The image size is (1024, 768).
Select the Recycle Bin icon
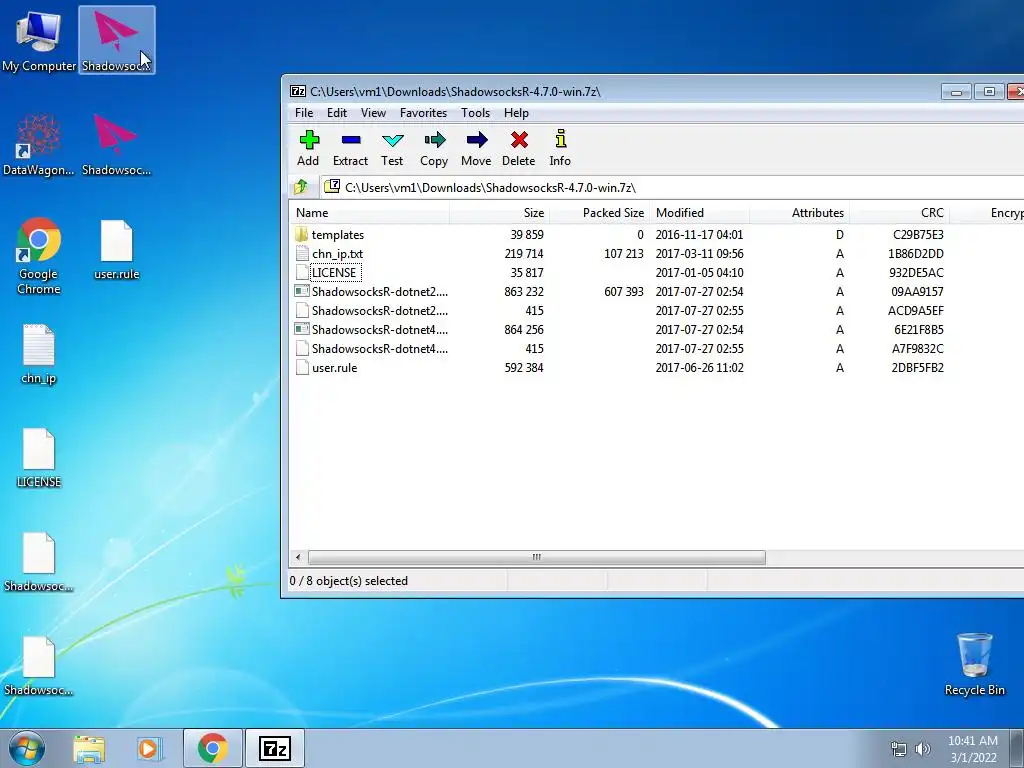pos(974,664)
